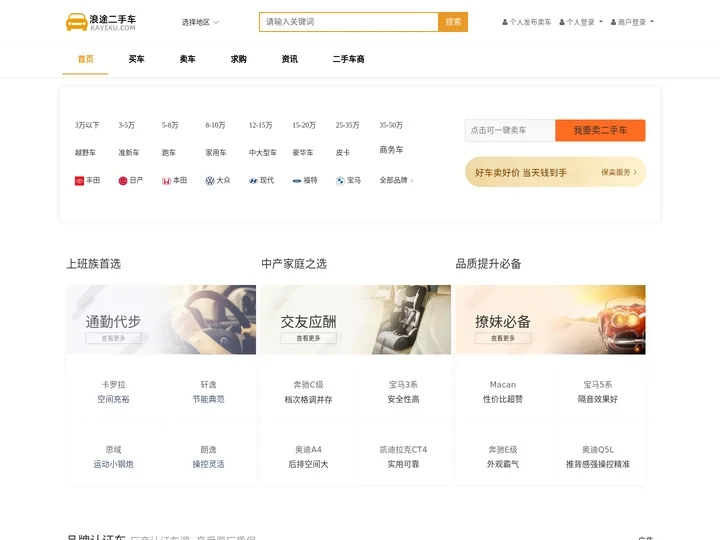Viewport: 720px width, 540px height.
Task: Open 保卖服务 on the gold banner
Action: [619, 172]
